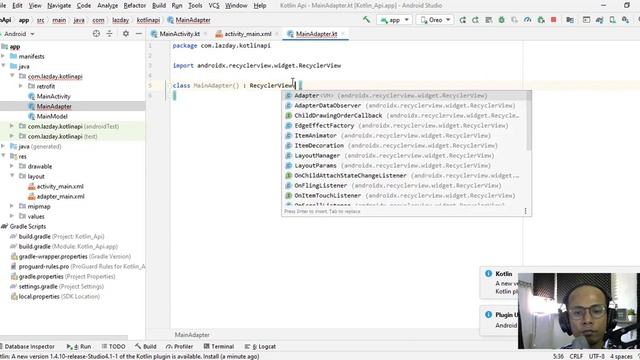Click the kotlinapi breadcrumb in navigation bar
Image resolution: width=640 pixels, height=360 pixels.
click(148, 20)
